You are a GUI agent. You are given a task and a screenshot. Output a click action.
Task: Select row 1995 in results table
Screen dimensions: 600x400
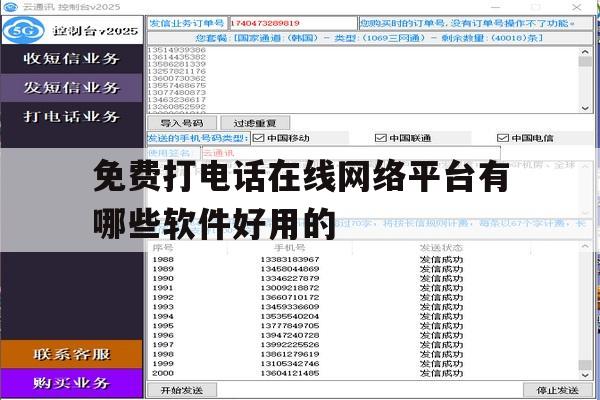coord(364,326)
